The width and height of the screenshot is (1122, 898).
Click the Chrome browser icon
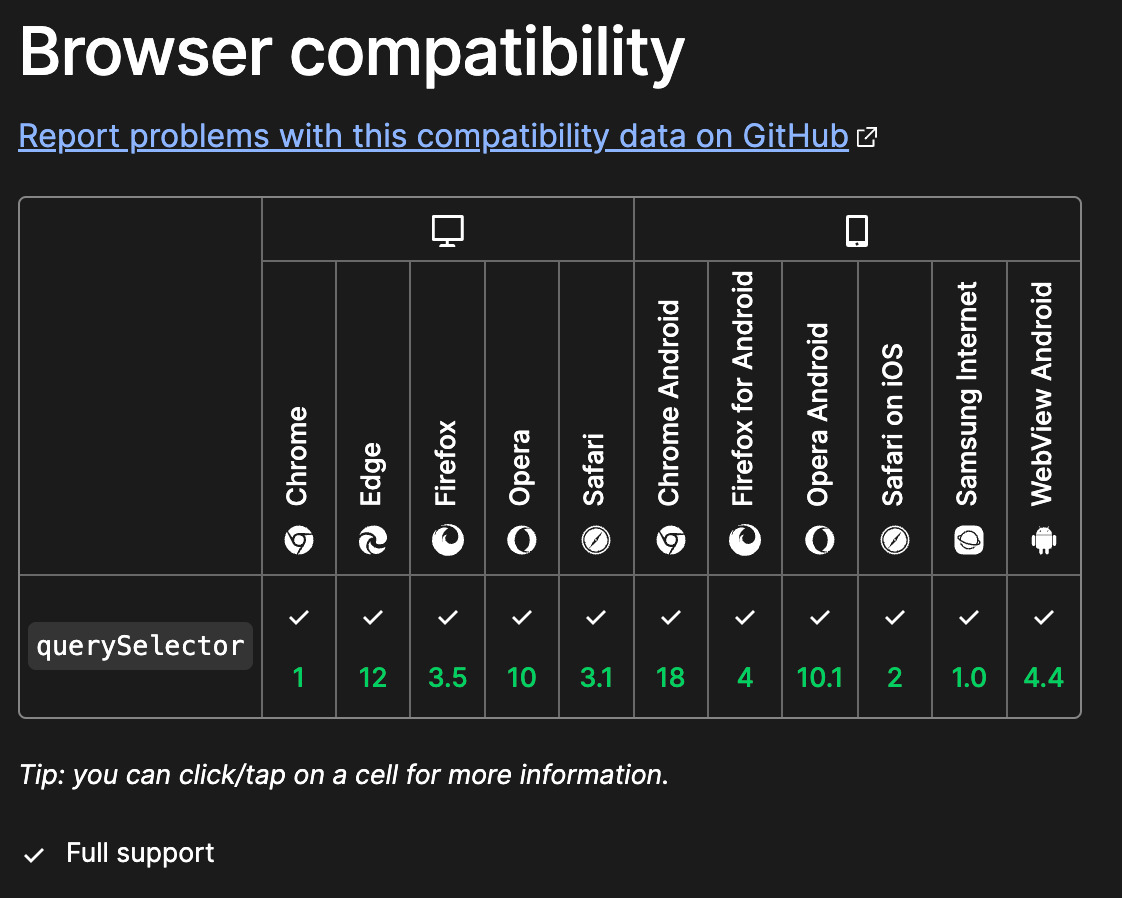click(x=298, y=541)
